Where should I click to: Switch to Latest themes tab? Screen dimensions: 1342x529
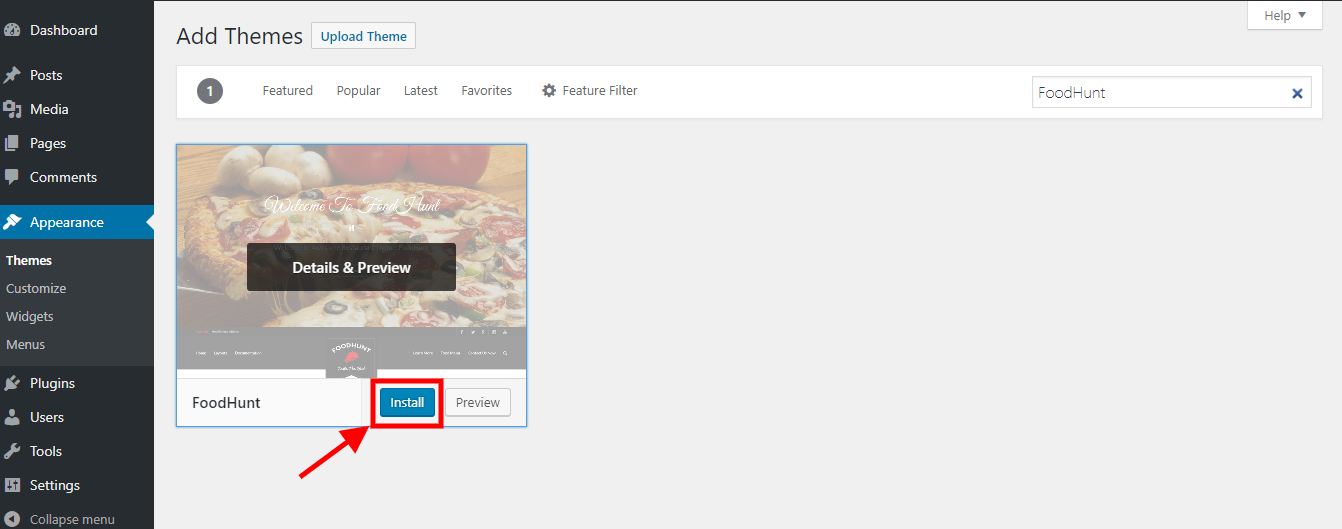pyautogui.click(x=421, y=90)
